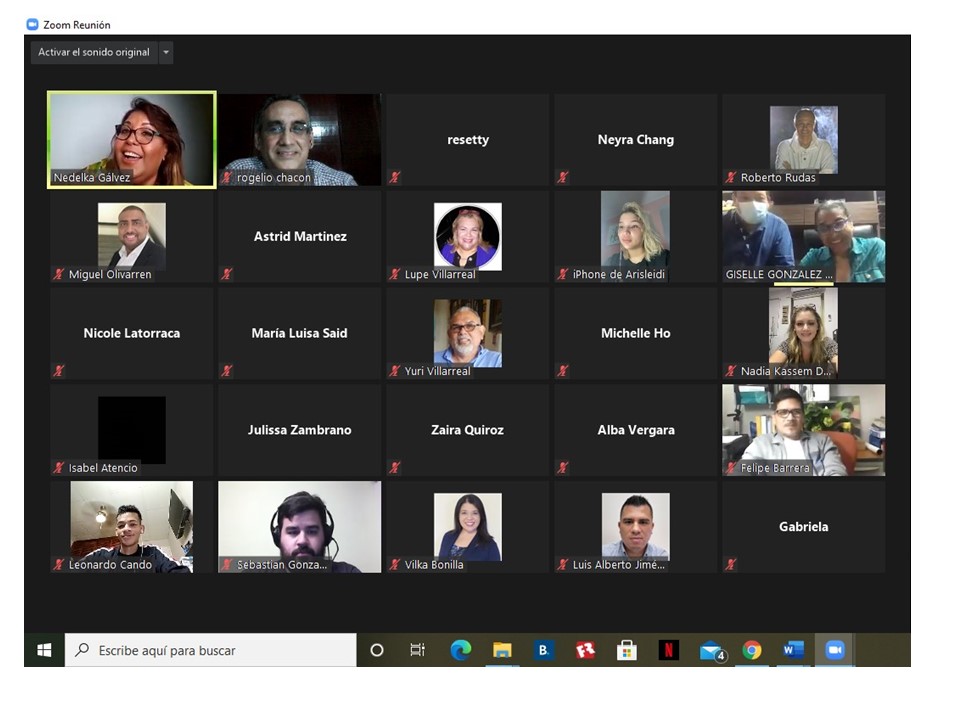Open File Explorer from the taskbar
The height and width of the screenshot is (720, 960).
point(502,650)
